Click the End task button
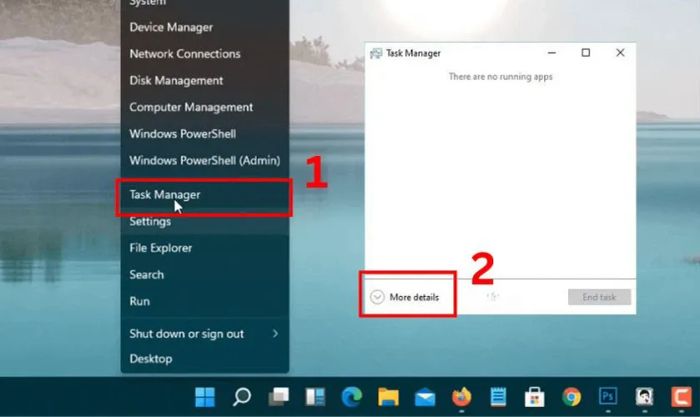 599,297
